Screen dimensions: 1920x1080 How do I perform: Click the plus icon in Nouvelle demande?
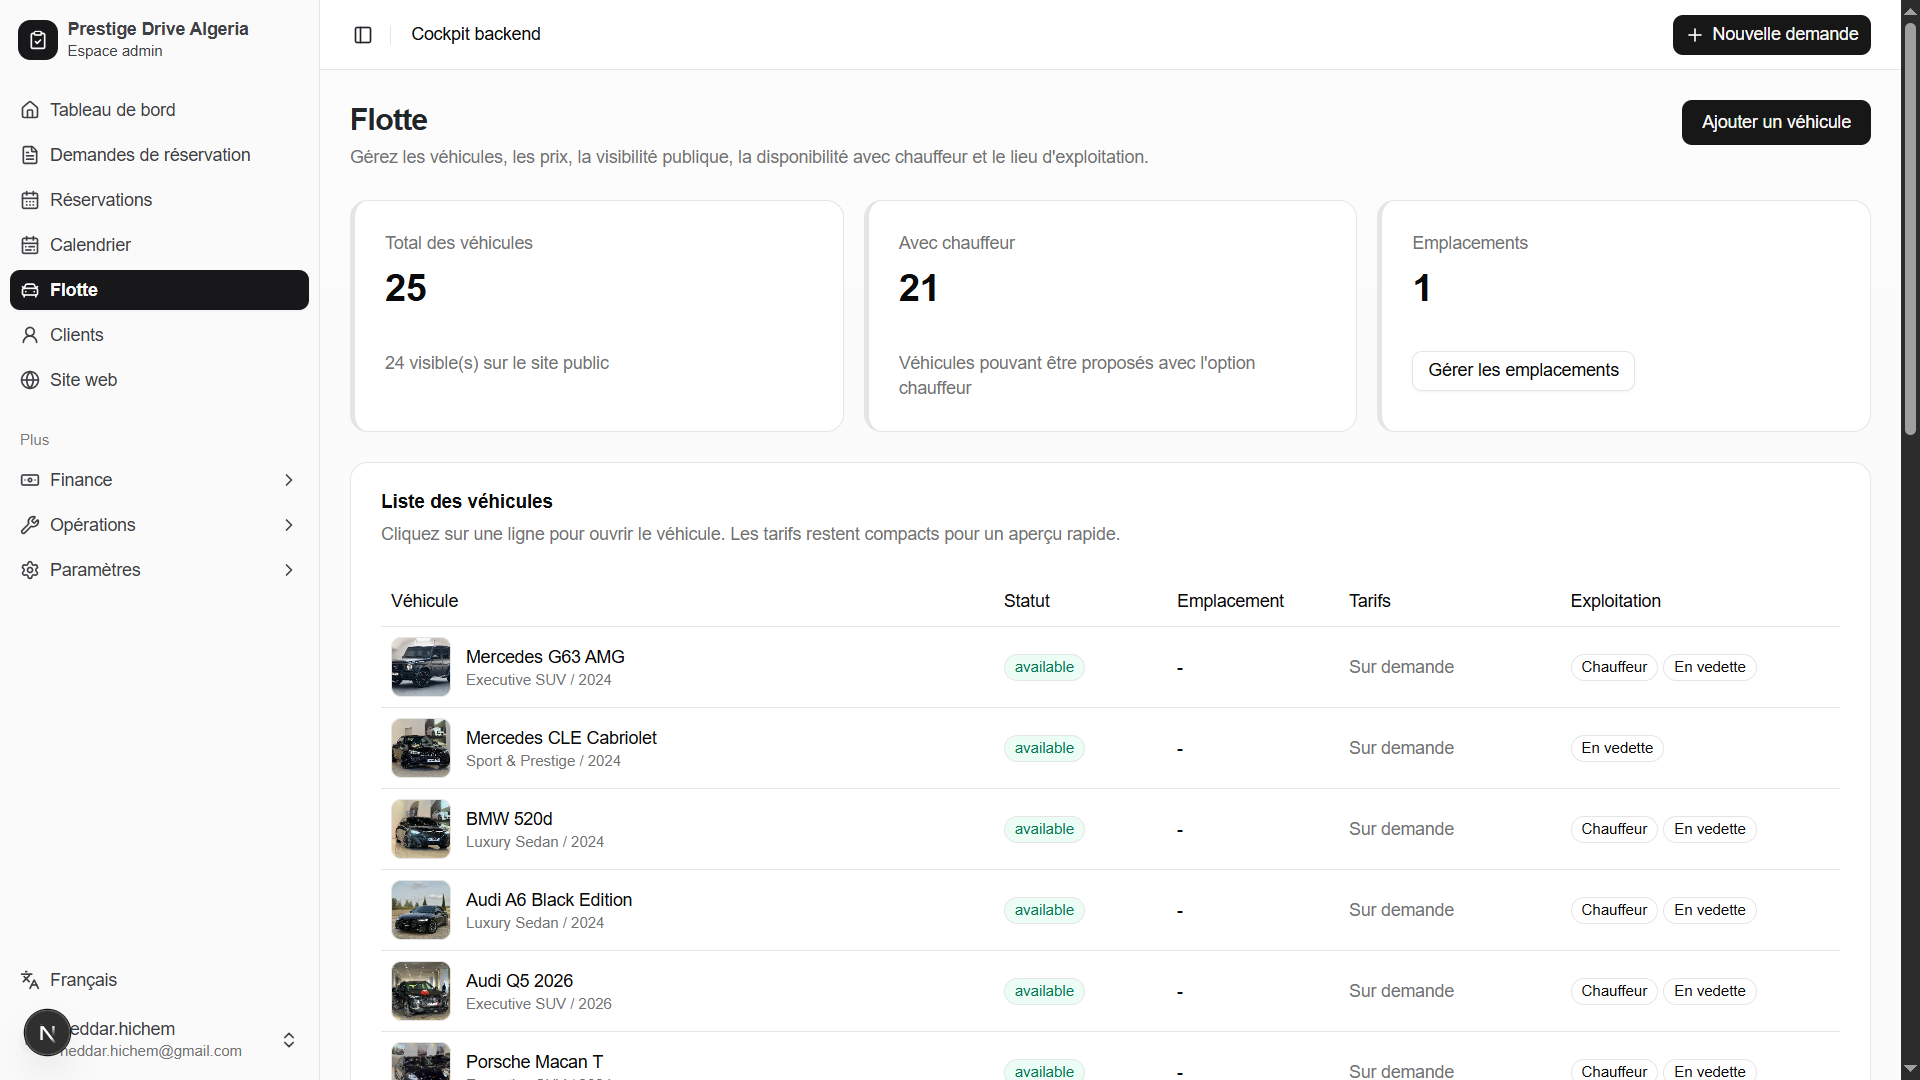pos(1695,35)
